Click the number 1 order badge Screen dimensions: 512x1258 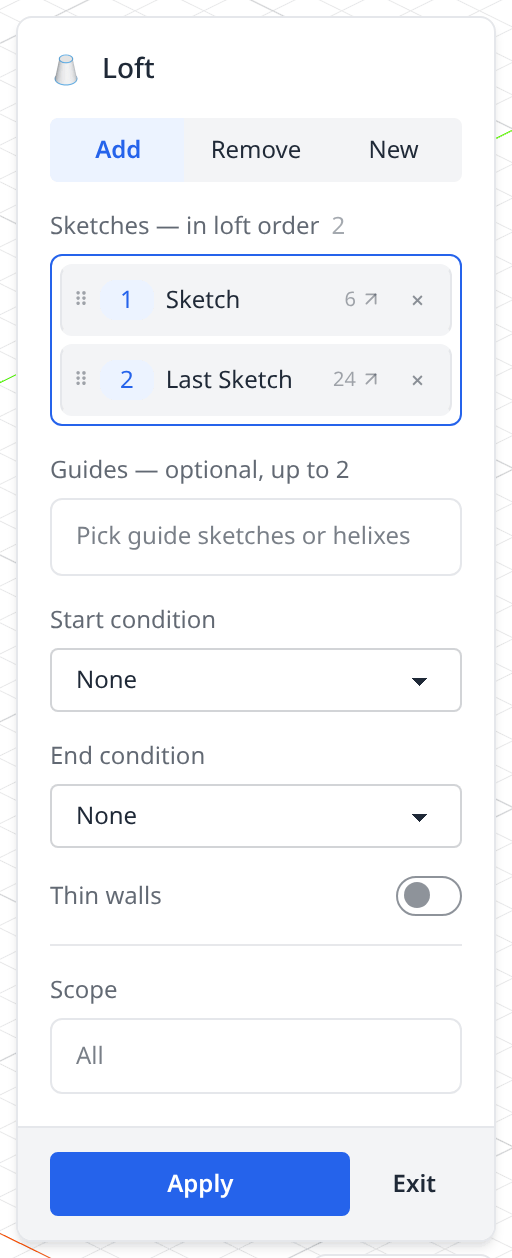click(x=127, y=299)
